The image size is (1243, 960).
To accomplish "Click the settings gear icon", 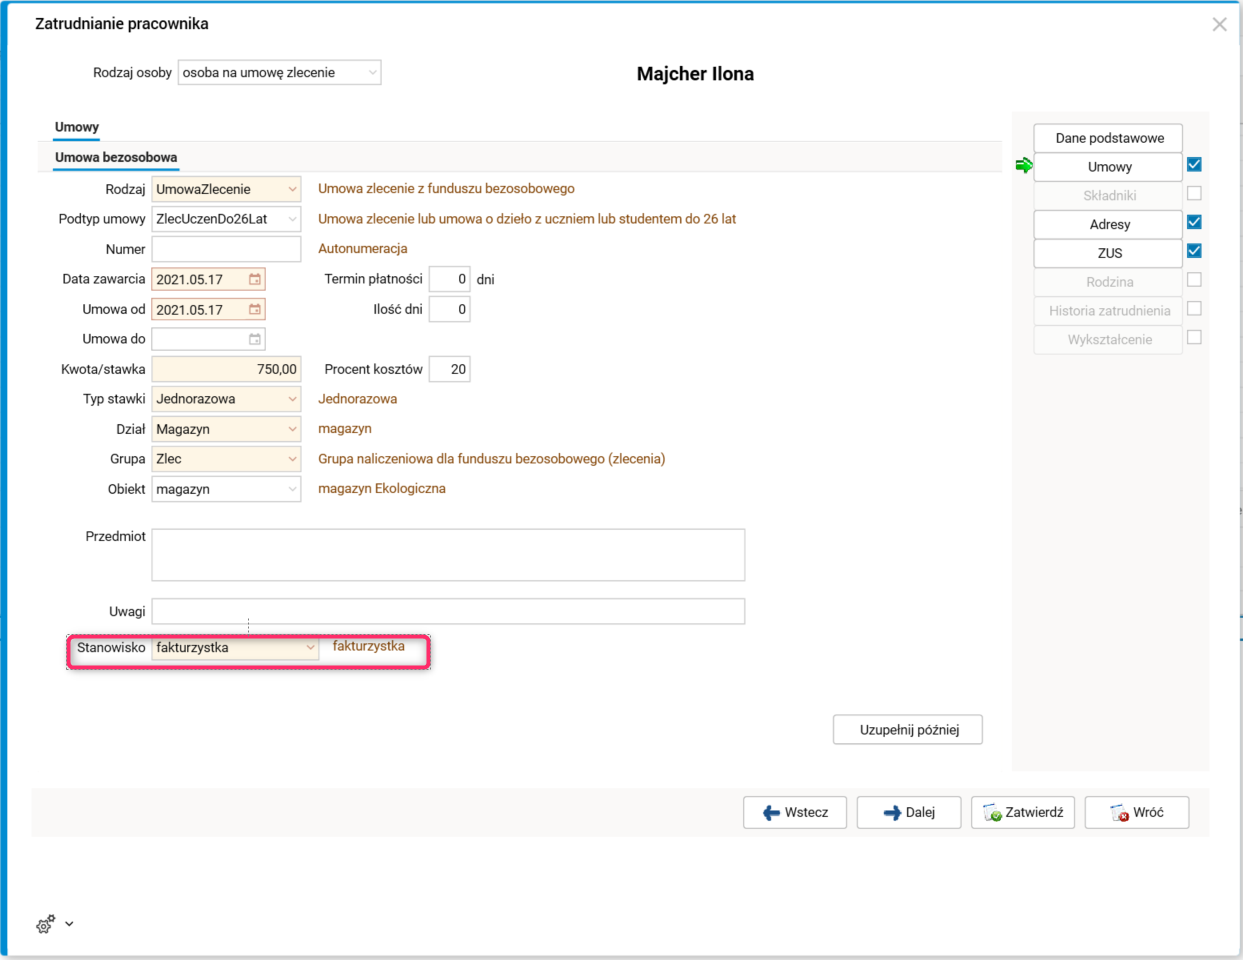I will pyautogui.click(x=45, y=925).
